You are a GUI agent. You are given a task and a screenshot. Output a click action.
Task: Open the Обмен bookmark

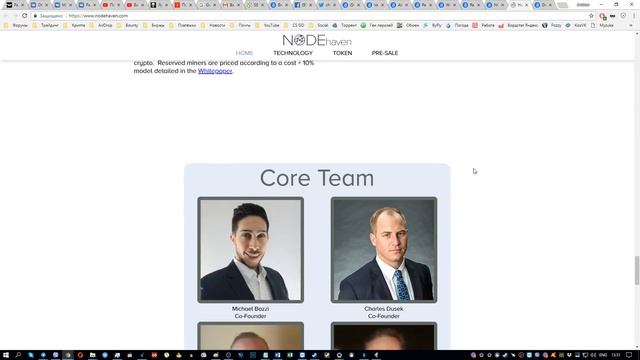pos(408,25)
